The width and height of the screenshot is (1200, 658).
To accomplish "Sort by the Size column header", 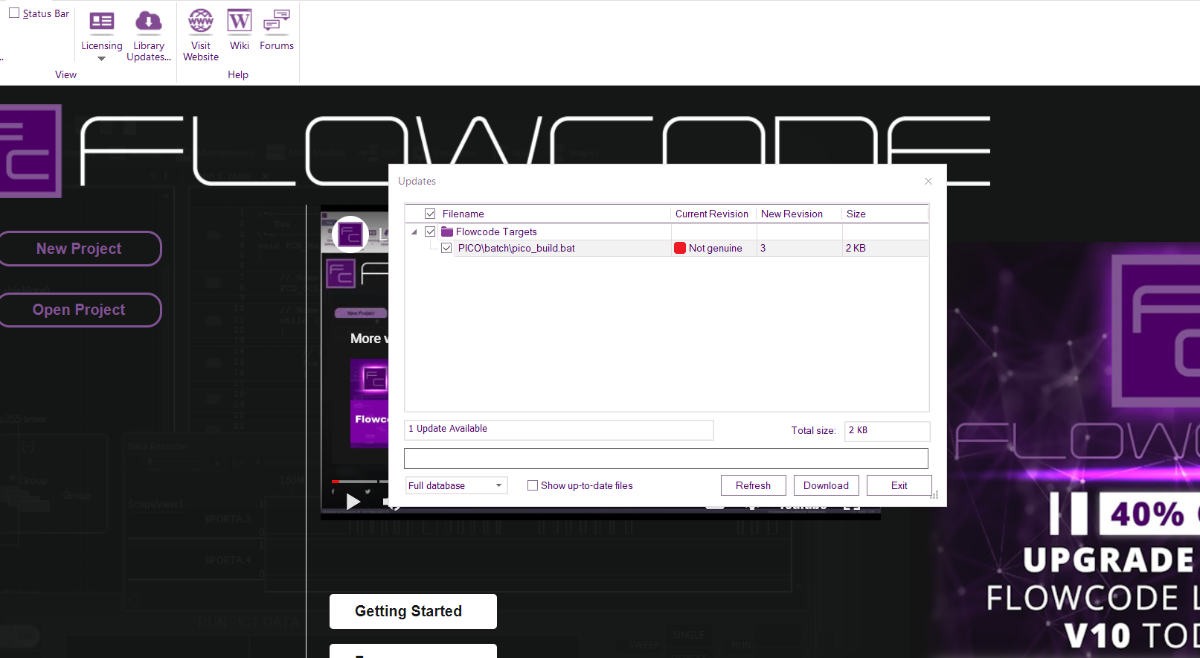I will click(x=885, y=214).
